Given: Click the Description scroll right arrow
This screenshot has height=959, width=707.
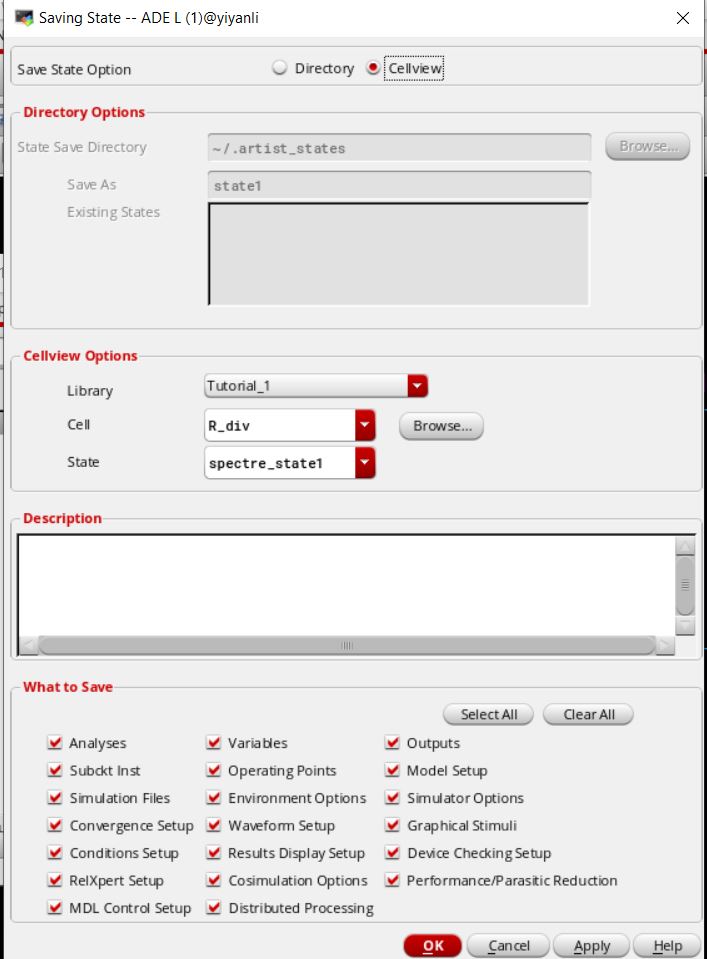Looking at the screenshot, I should point(665,645).
